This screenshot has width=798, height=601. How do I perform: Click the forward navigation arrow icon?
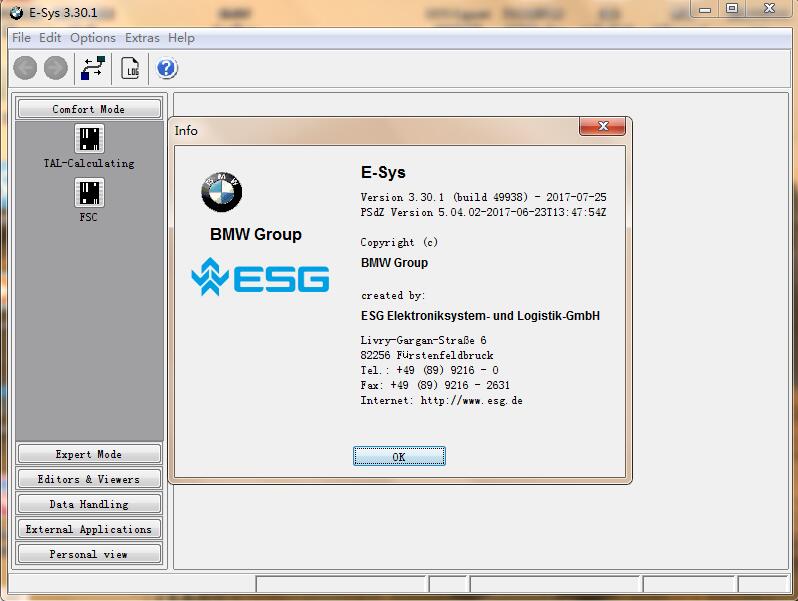(x=55, y=68)
